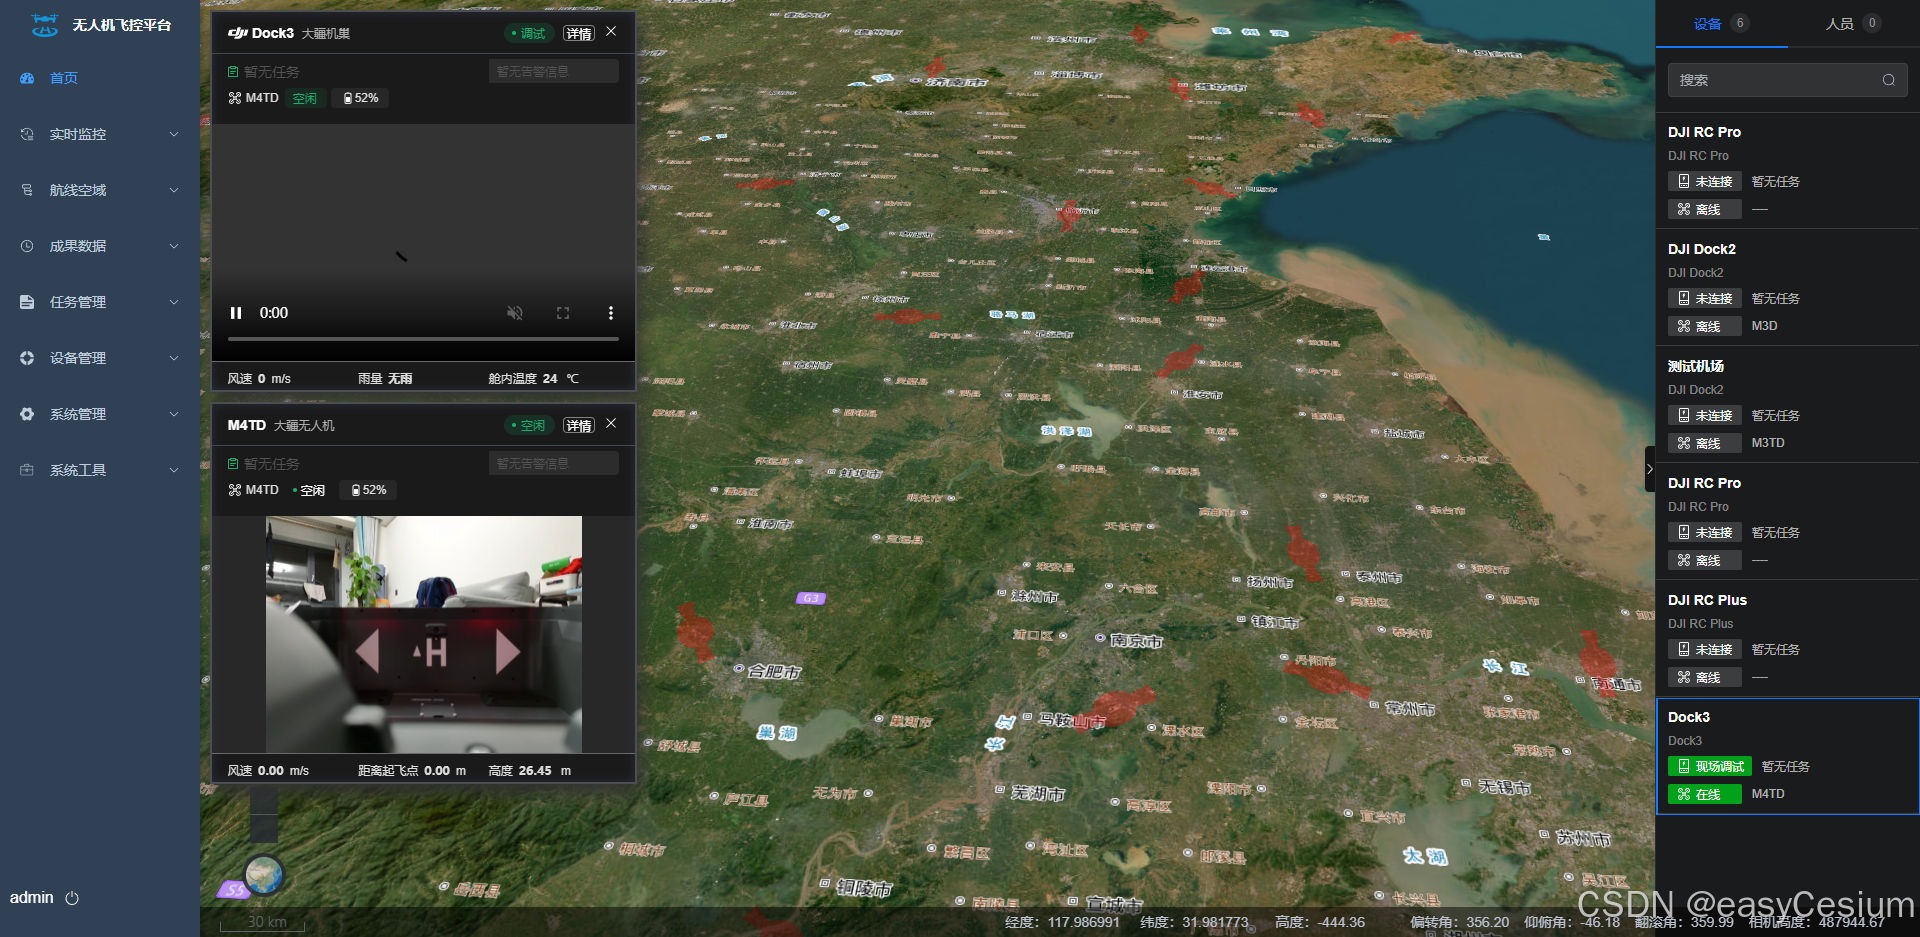Click the 南京市 label on the map
Viewport: 1920px width, 937px height.
point(1136,641)
